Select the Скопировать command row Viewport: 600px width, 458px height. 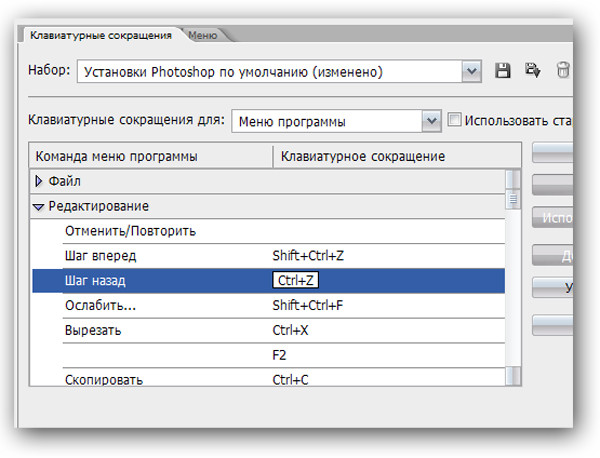click(284, 377)
